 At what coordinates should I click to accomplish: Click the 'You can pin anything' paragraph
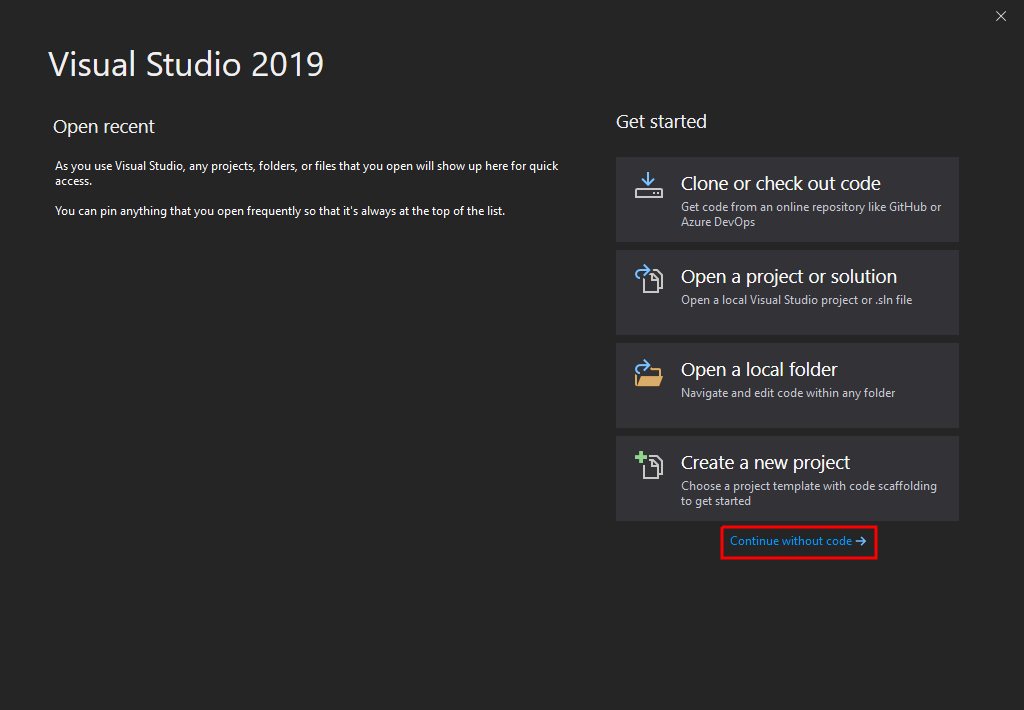point(280,212)
